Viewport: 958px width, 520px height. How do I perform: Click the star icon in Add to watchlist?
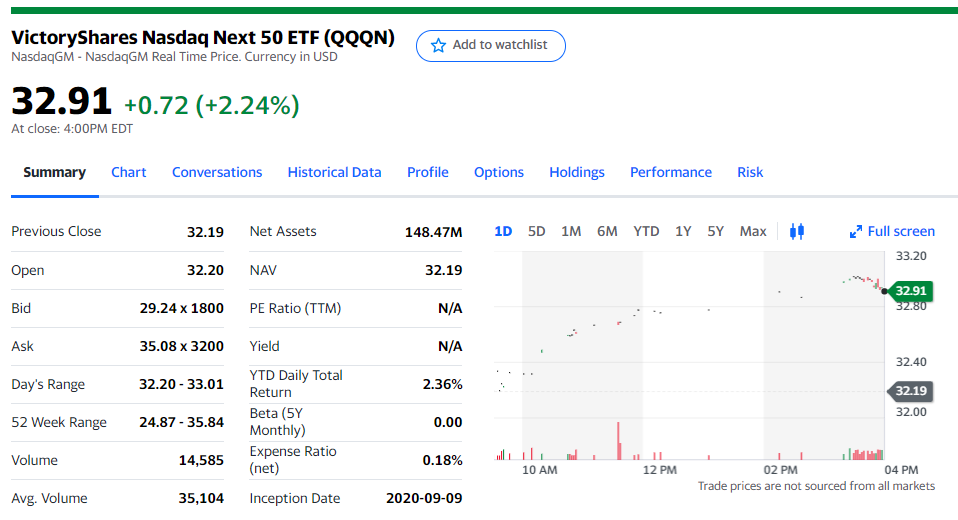438,45
